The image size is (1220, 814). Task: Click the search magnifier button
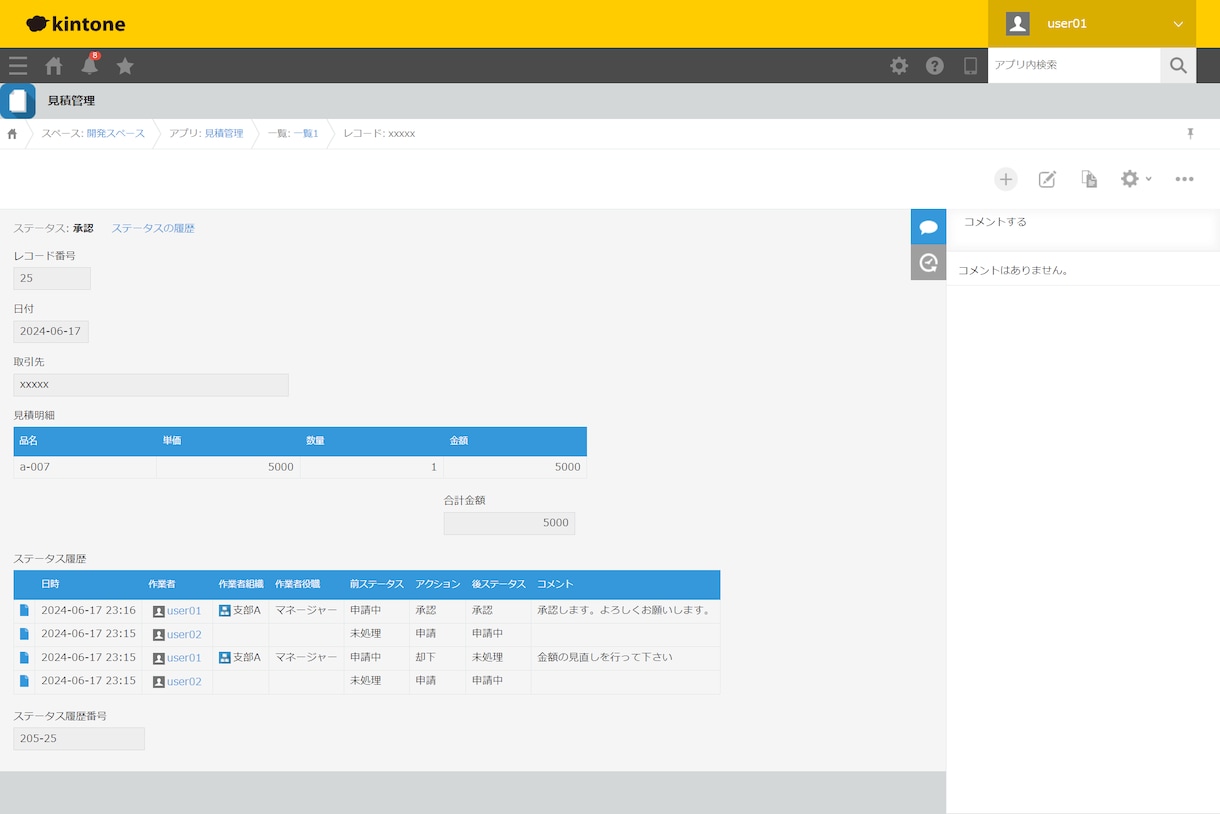[1178, 66]
